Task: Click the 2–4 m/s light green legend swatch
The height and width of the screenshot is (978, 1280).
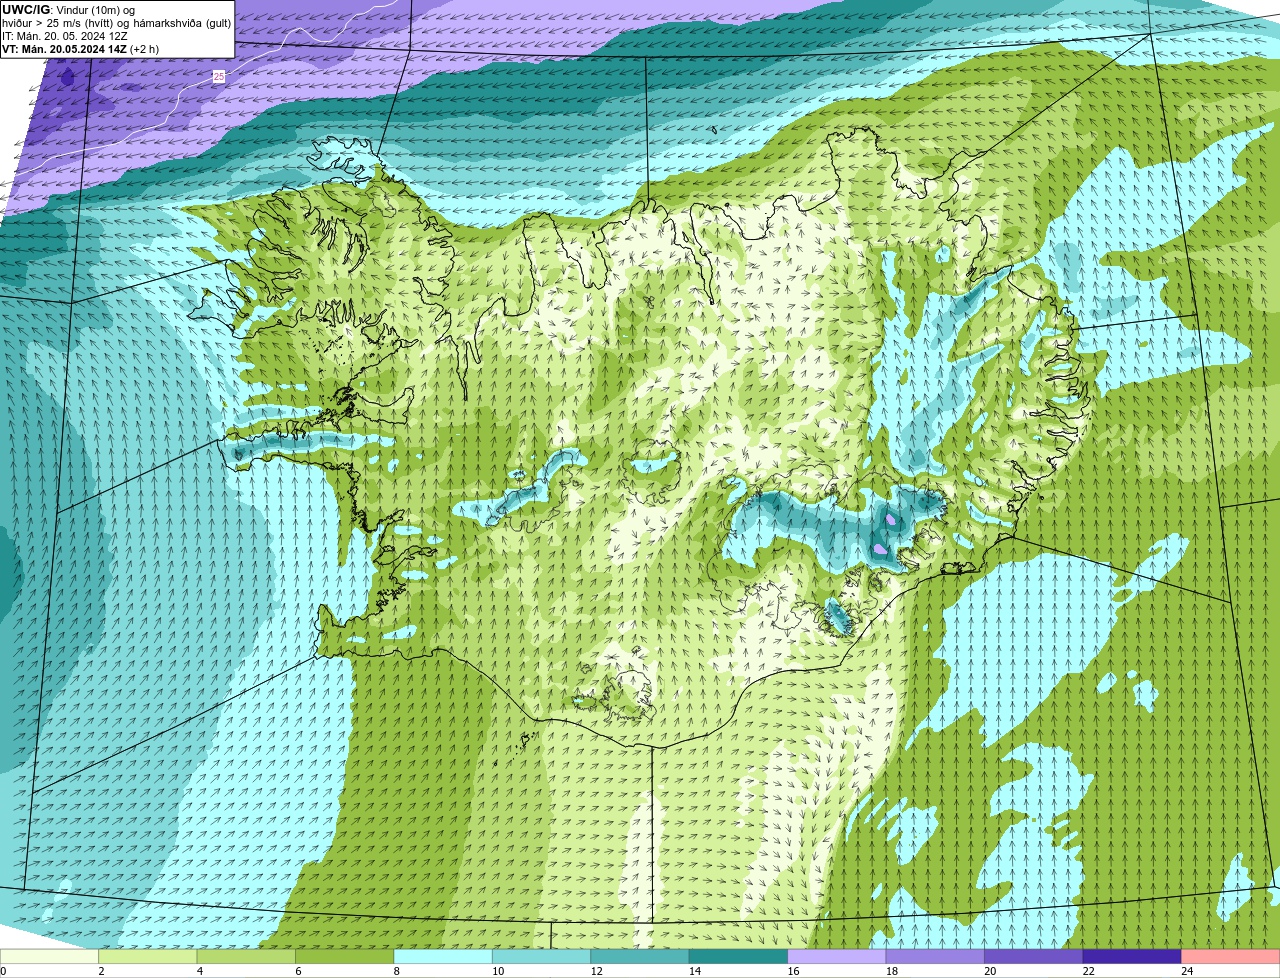Action: tap(148, 956)
